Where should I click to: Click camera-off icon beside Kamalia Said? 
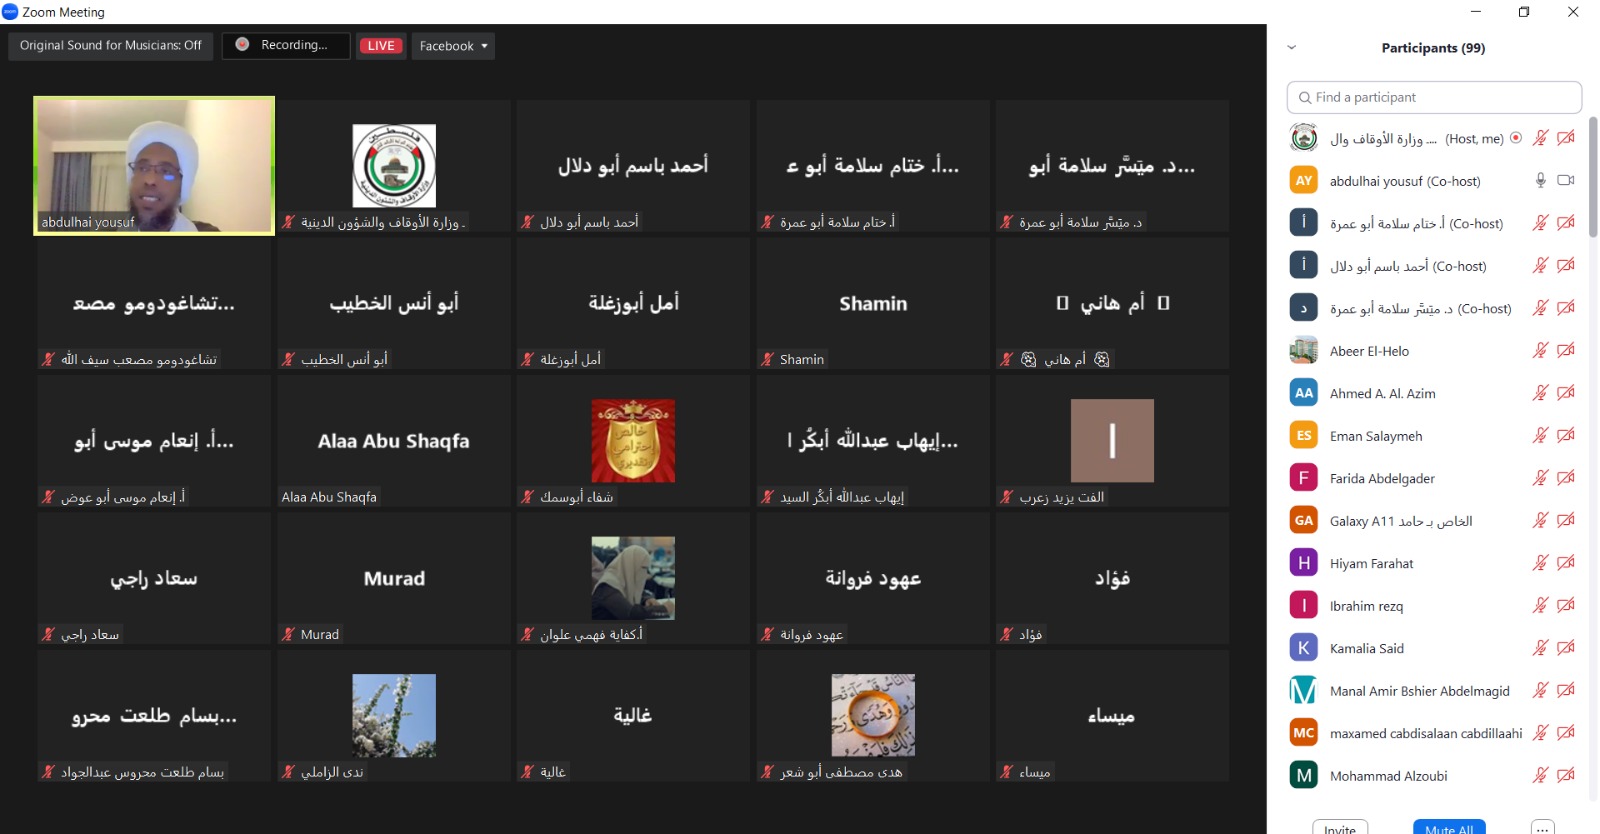1566,648
